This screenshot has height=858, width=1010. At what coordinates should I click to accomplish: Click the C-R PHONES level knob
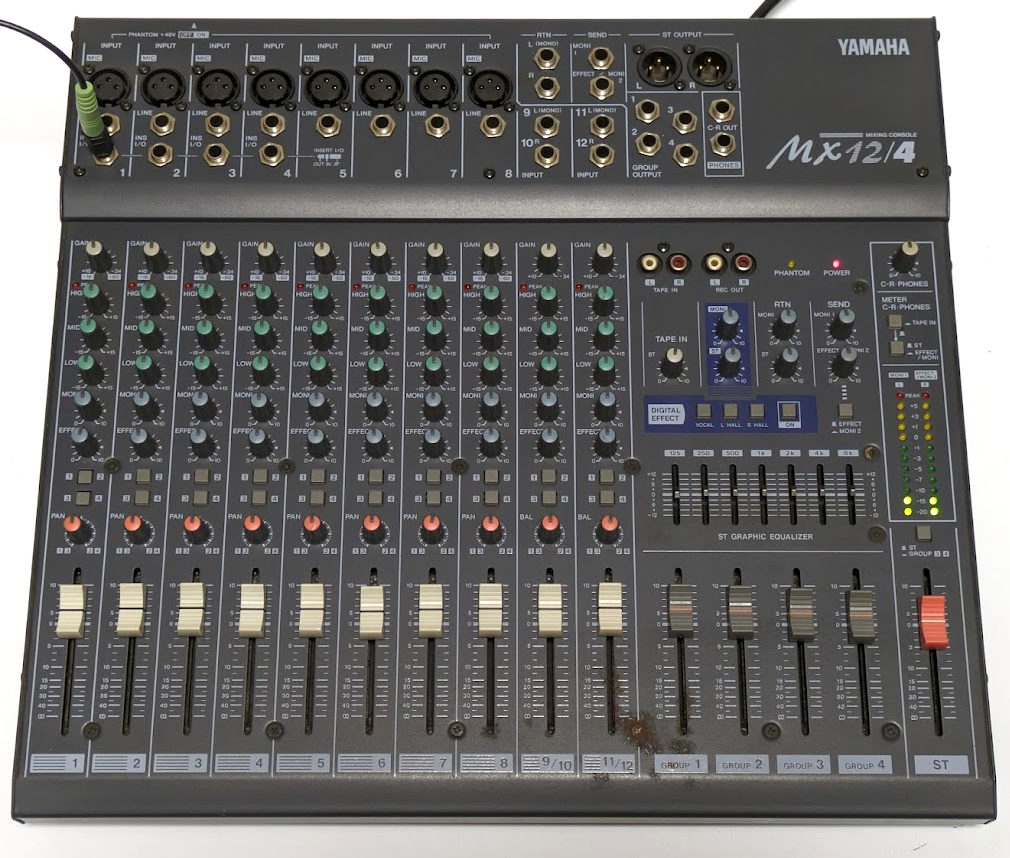coord(906,256)
